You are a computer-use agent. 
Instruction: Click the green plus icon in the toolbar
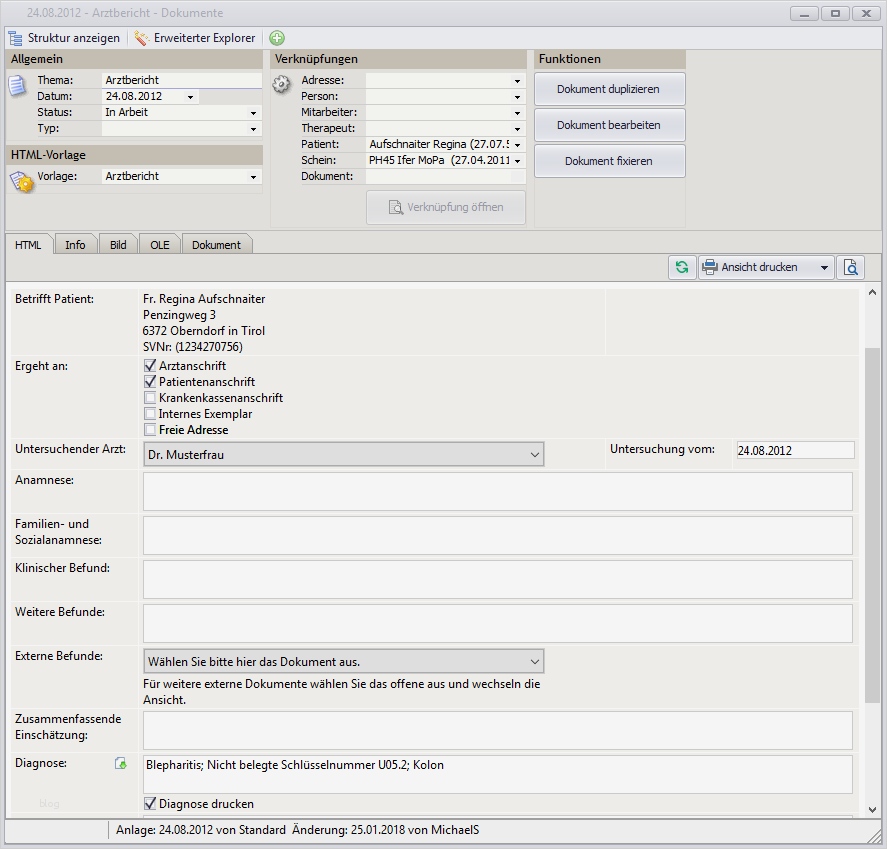pyautogui.click(x=277, y=38)
